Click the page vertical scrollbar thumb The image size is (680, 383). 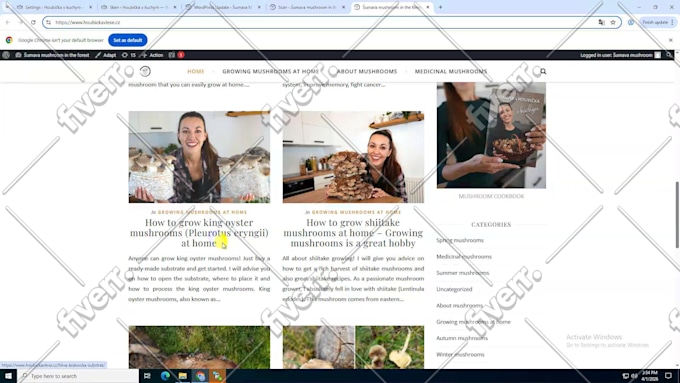677,214
